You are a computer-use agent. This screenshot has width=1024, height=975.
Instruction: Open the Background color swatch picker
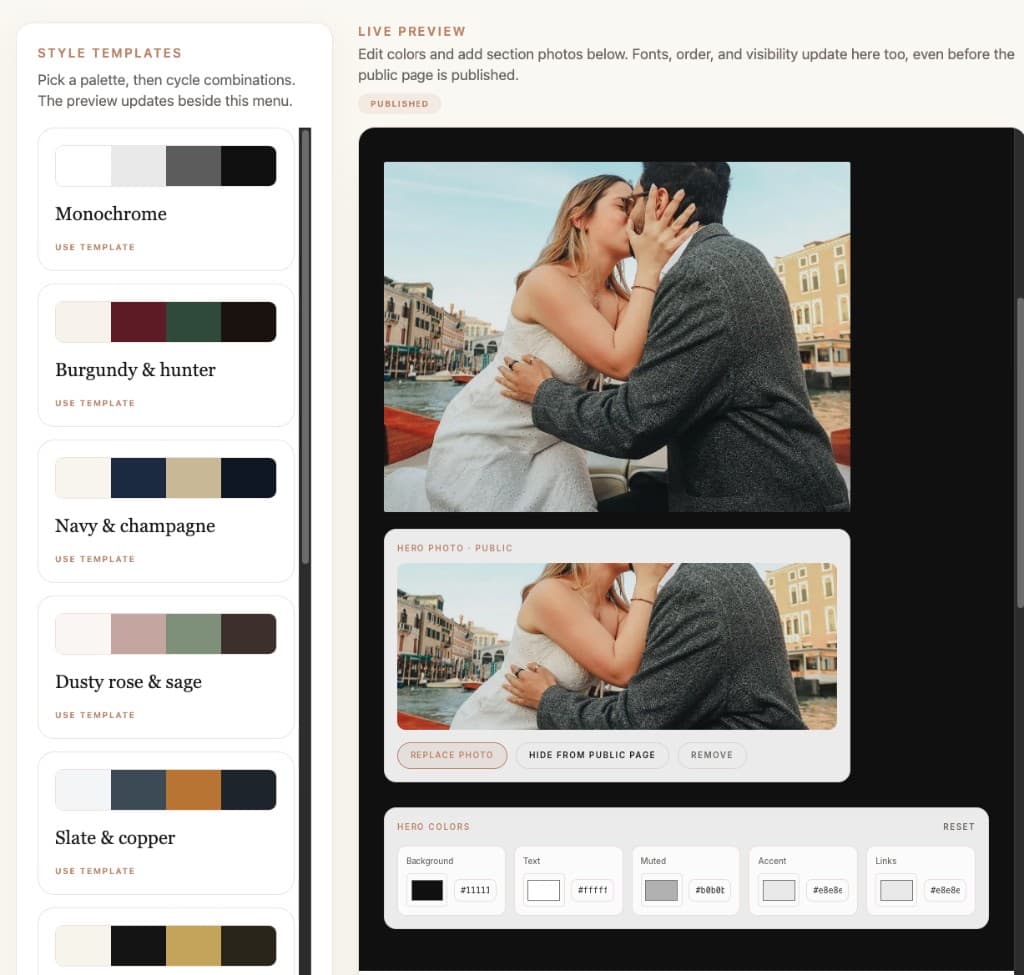(427, 890)
